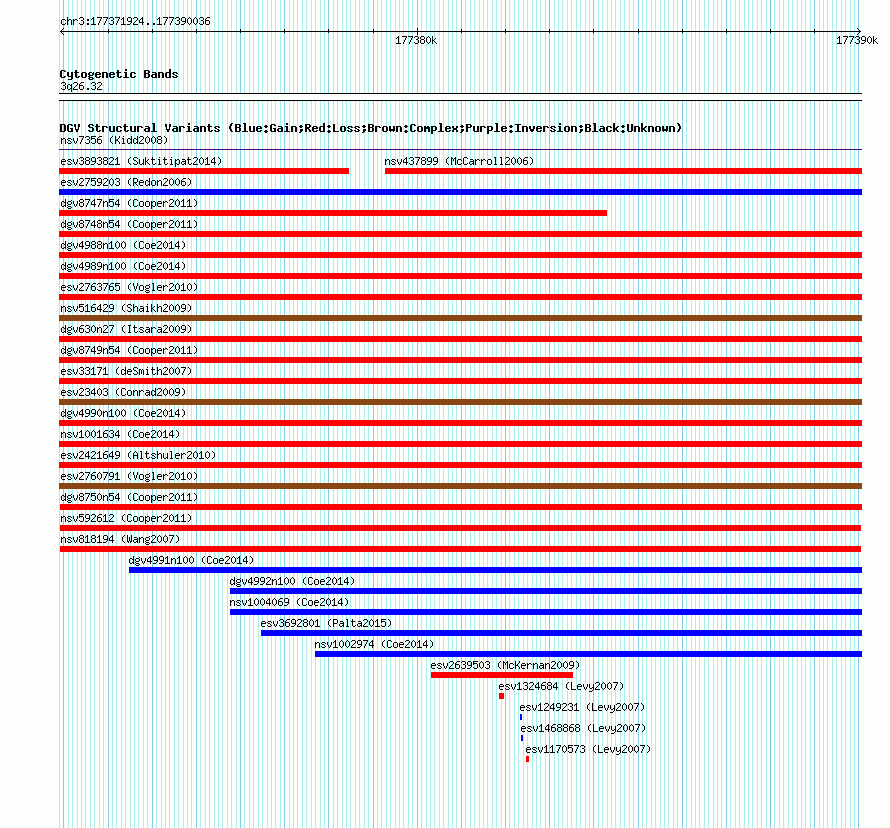
Task: Click the red bar under esv2639503
Action: point(502,675)
